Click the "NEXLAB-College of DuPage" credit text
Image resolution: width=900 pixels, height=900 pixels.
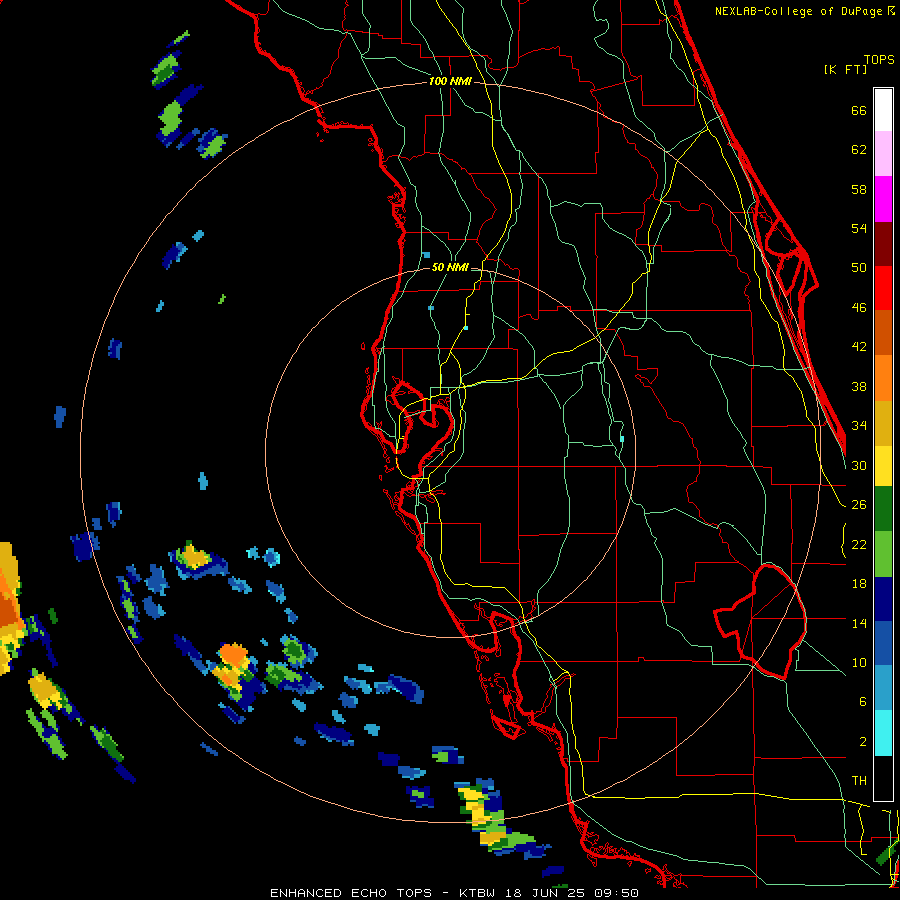coord(800,11)
